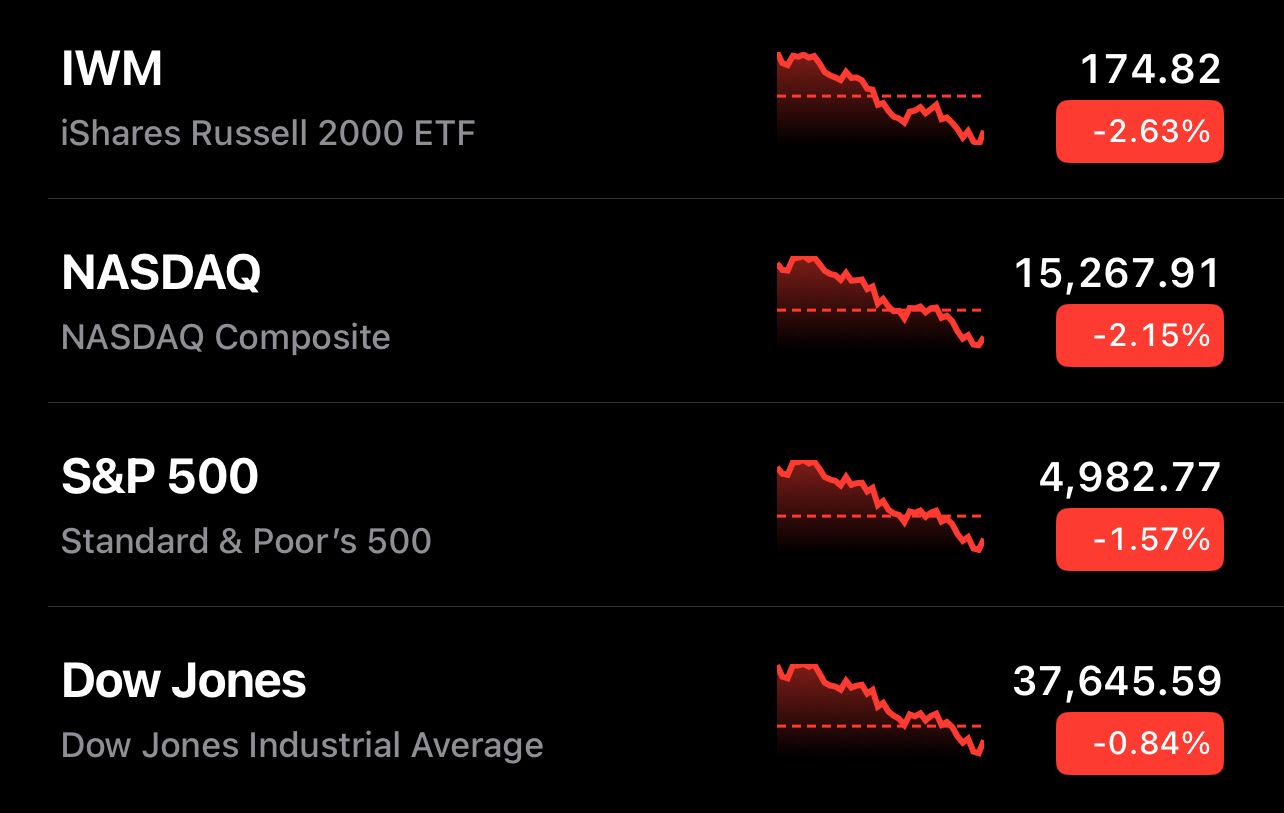Open Dow Jones Industrial Average subtitle

coord(302,745)
